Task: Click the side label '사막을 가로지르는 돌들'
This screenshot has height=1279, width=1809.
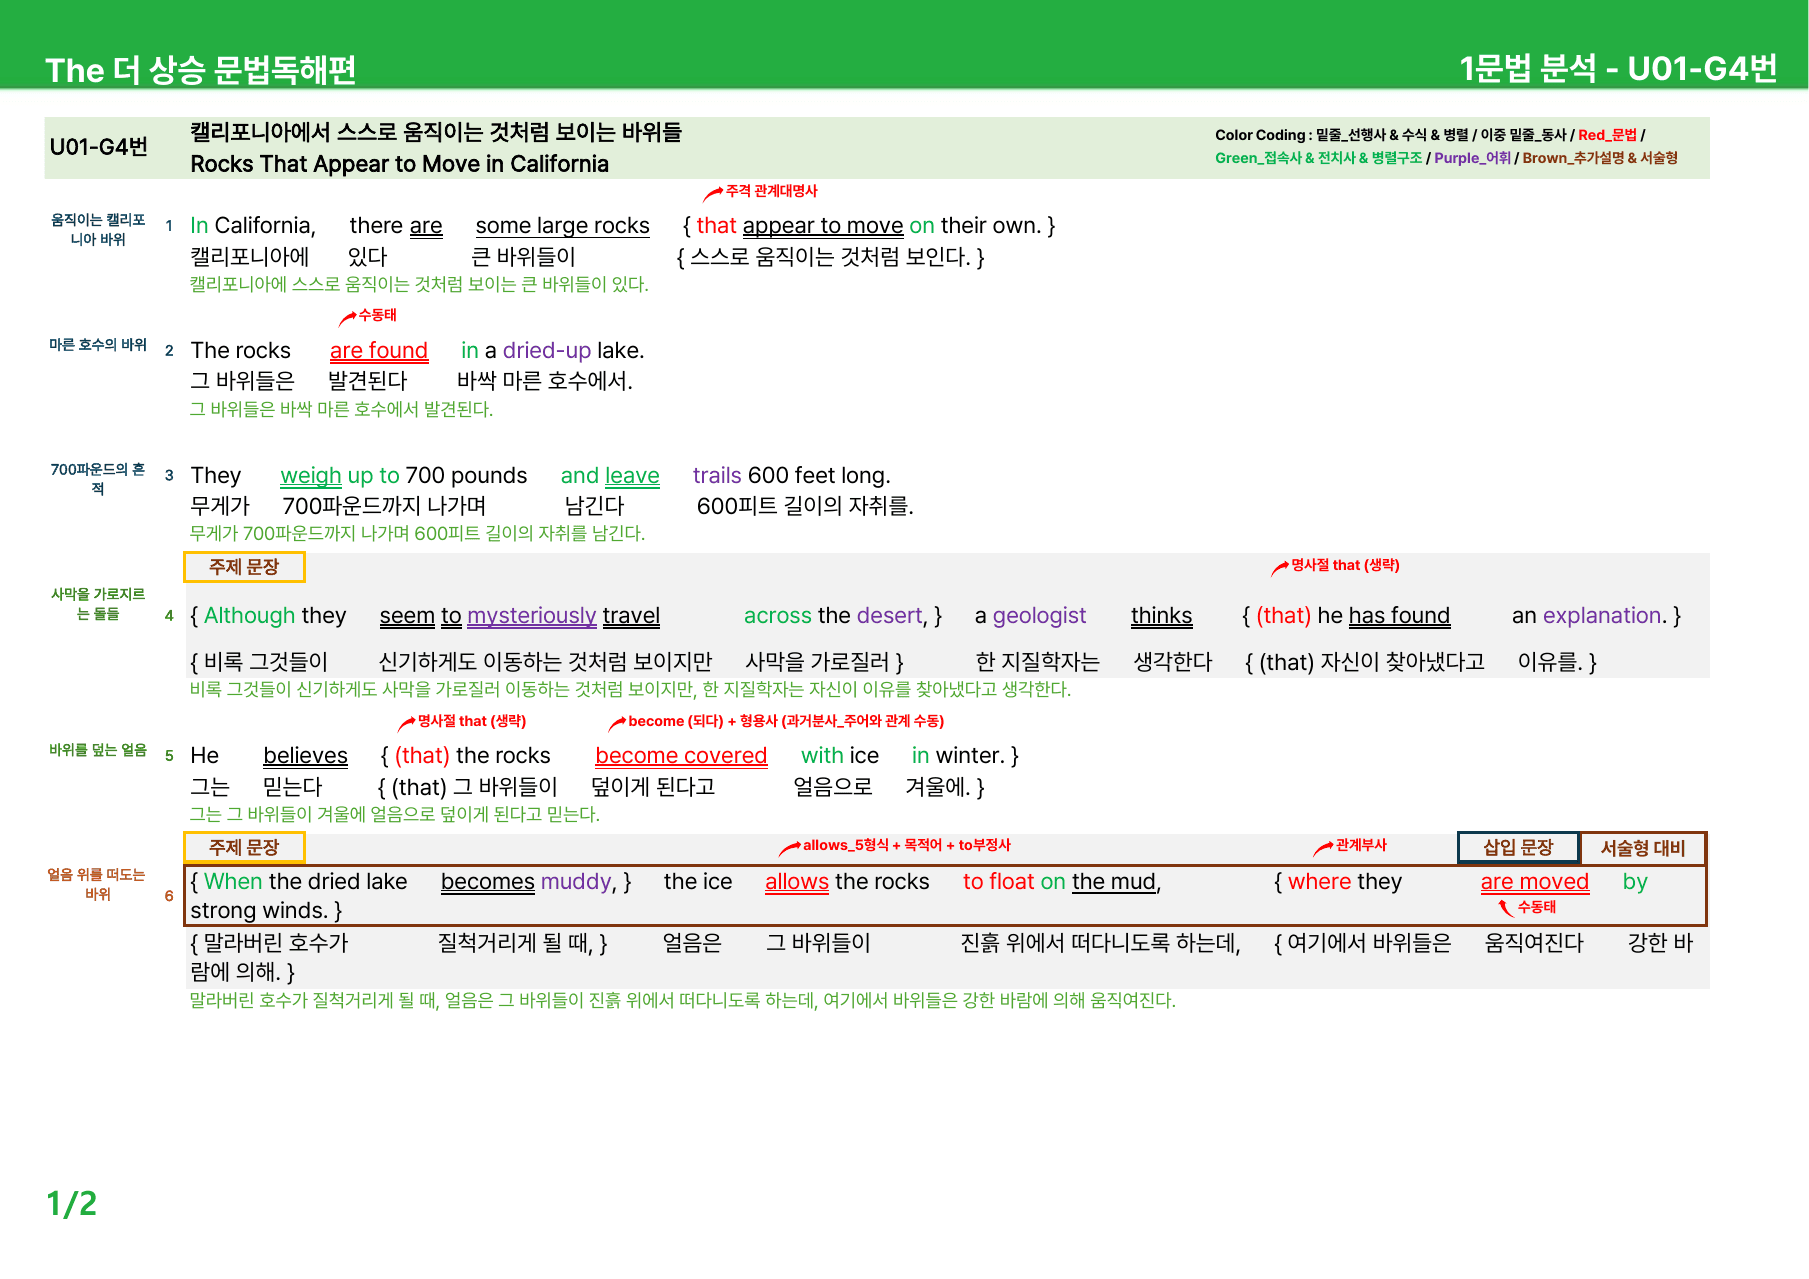Action: [98, 604]
